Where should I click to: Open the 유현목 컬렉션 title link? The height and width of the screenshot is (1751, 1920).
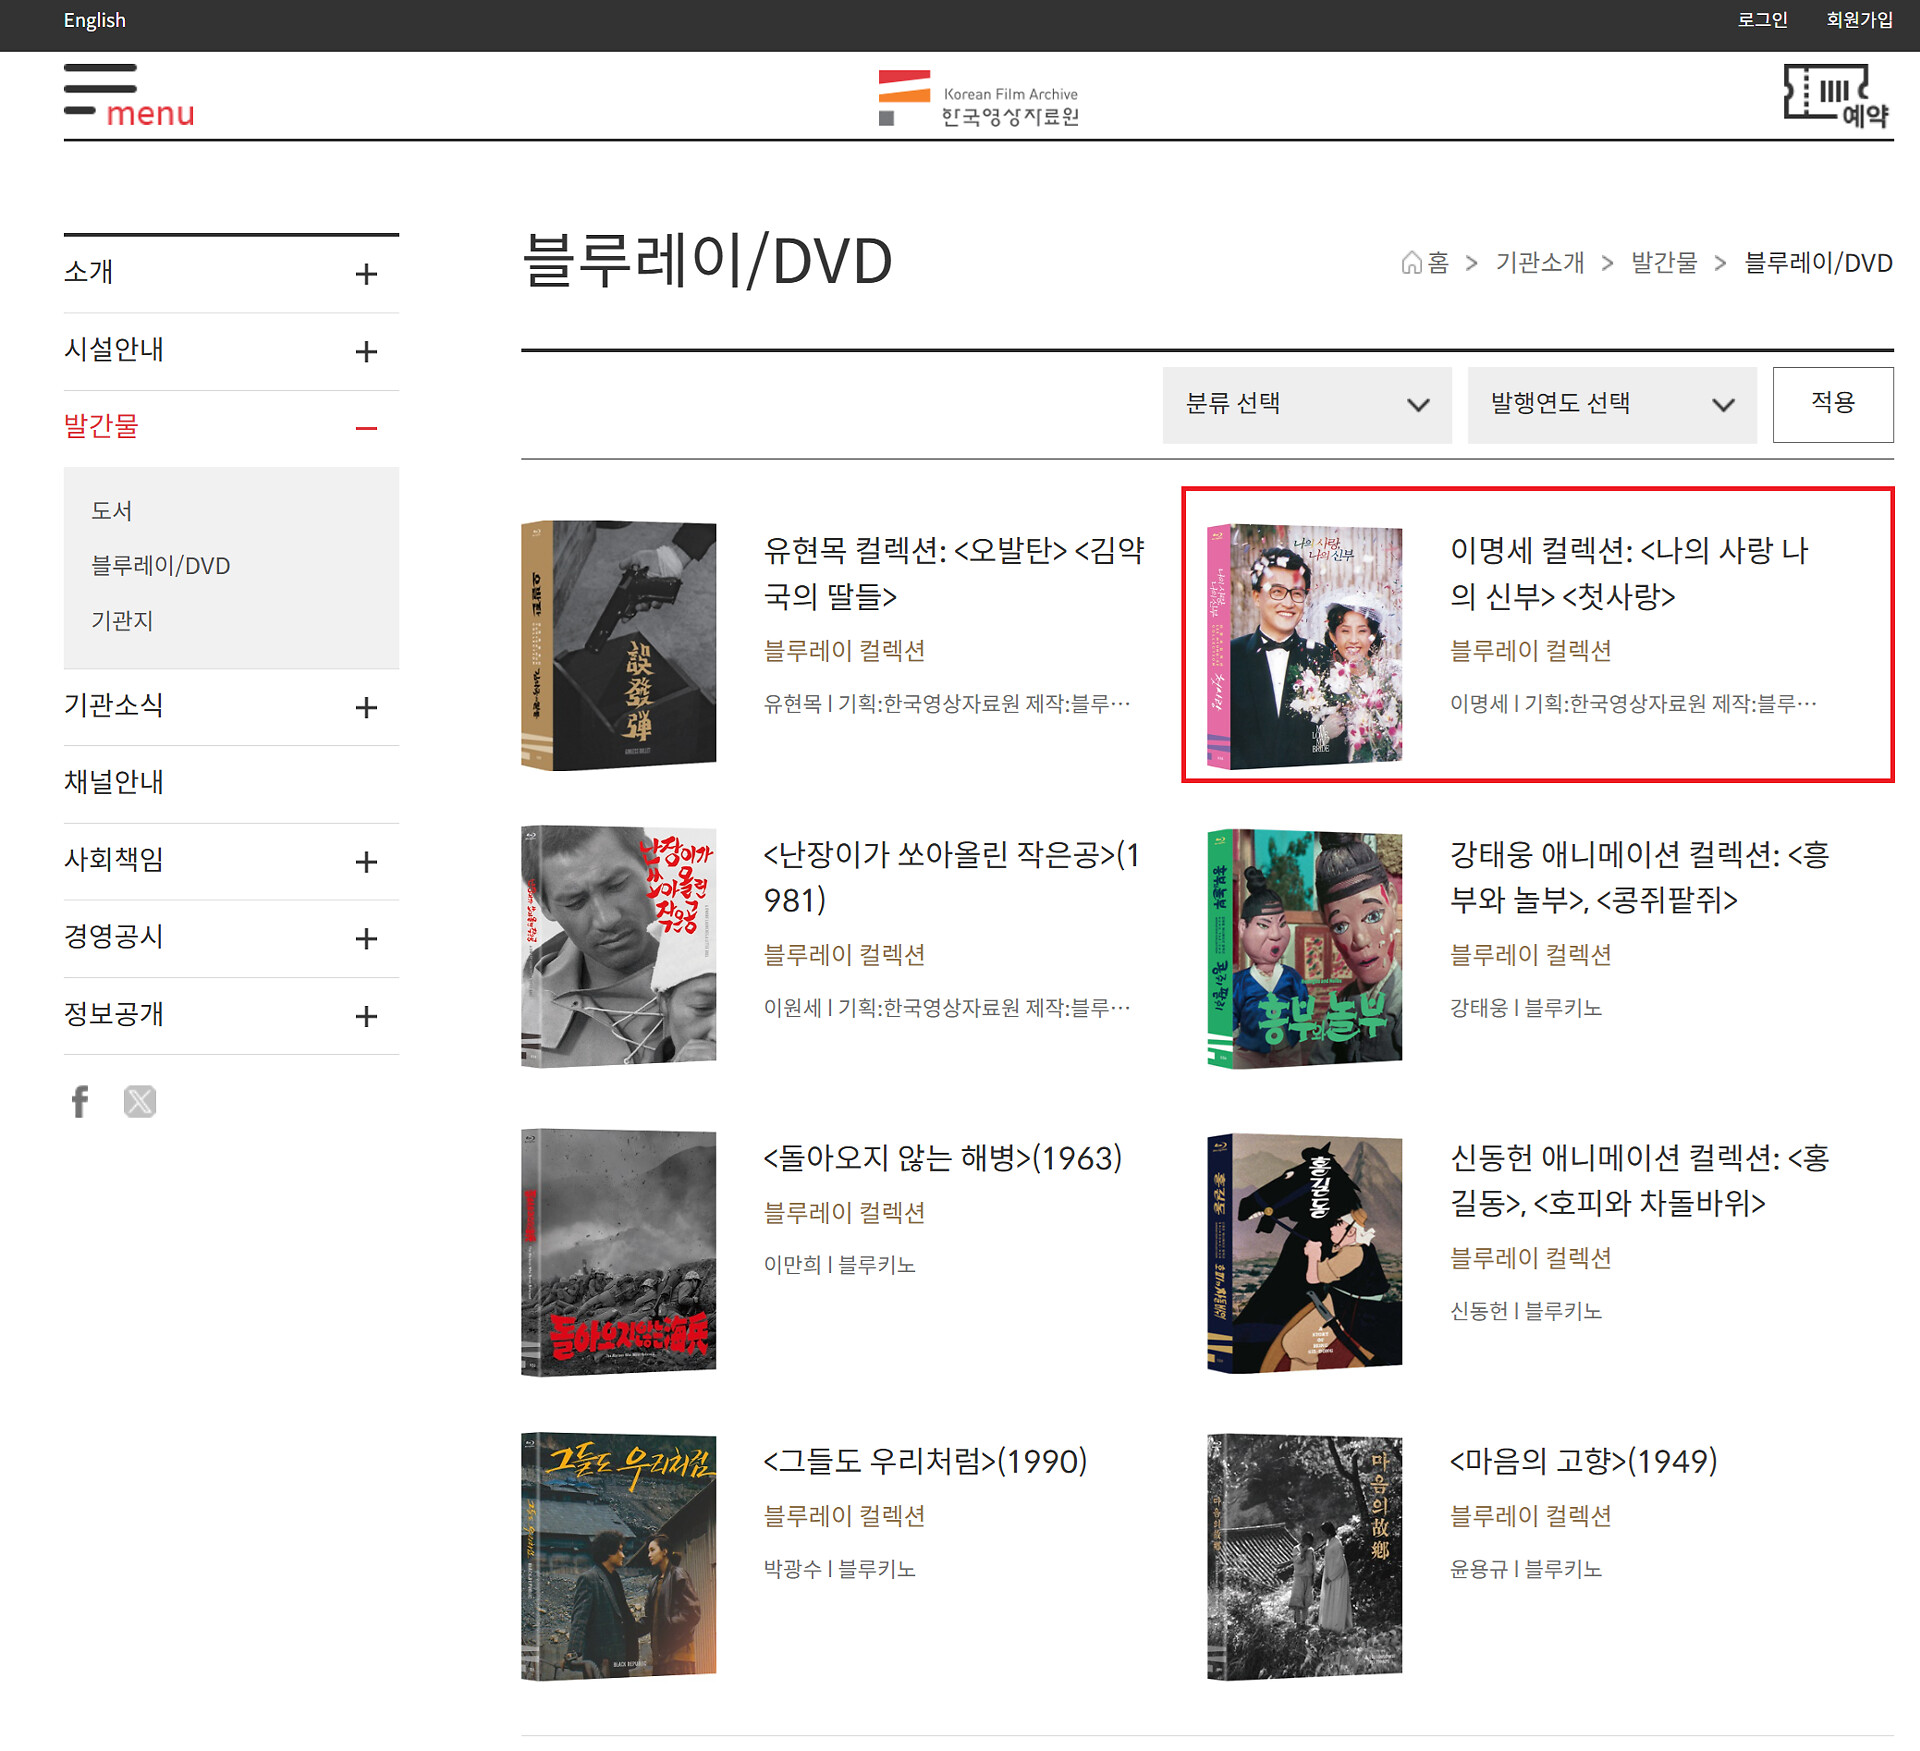point(954,573)
